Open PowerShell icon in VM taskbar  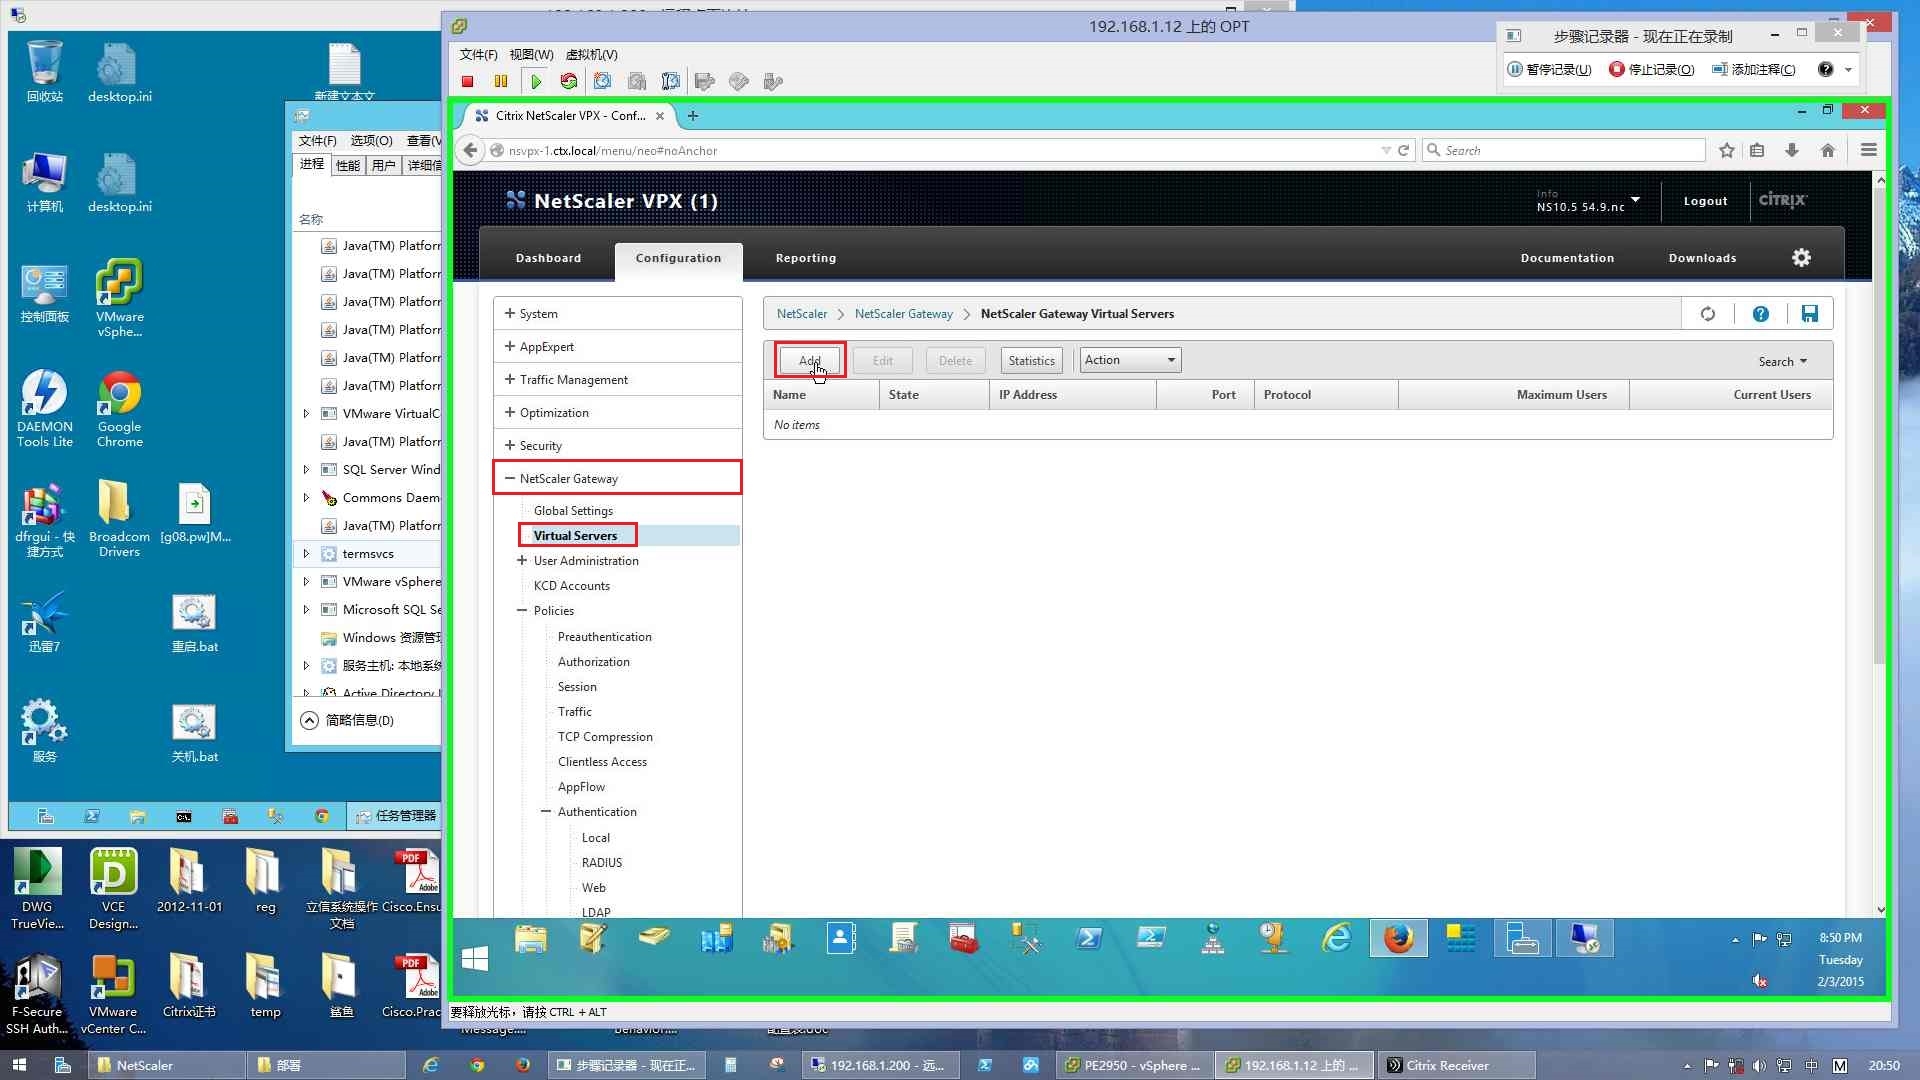tap(1089, 938)
